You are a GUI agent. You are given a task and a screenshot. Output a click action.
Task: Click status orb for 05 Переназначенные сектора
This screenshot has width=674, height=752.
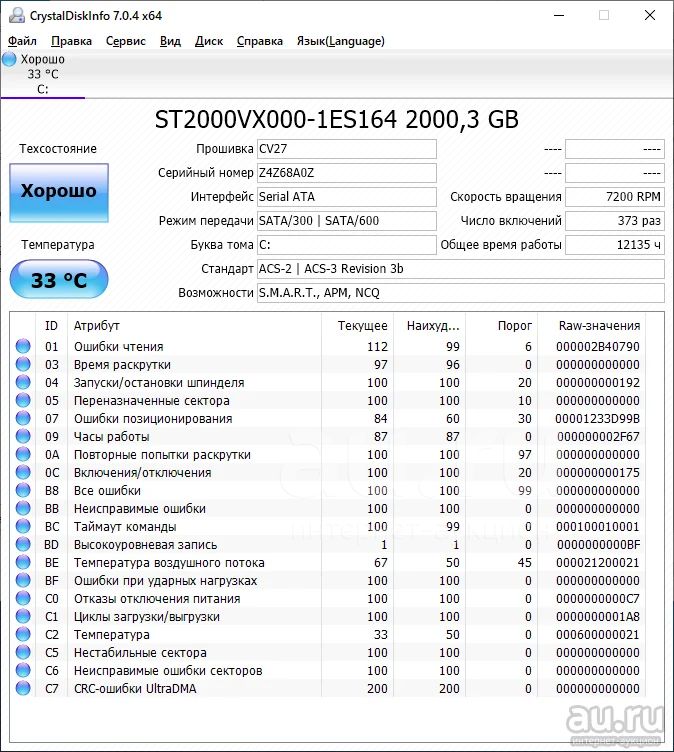coord(23,400)
